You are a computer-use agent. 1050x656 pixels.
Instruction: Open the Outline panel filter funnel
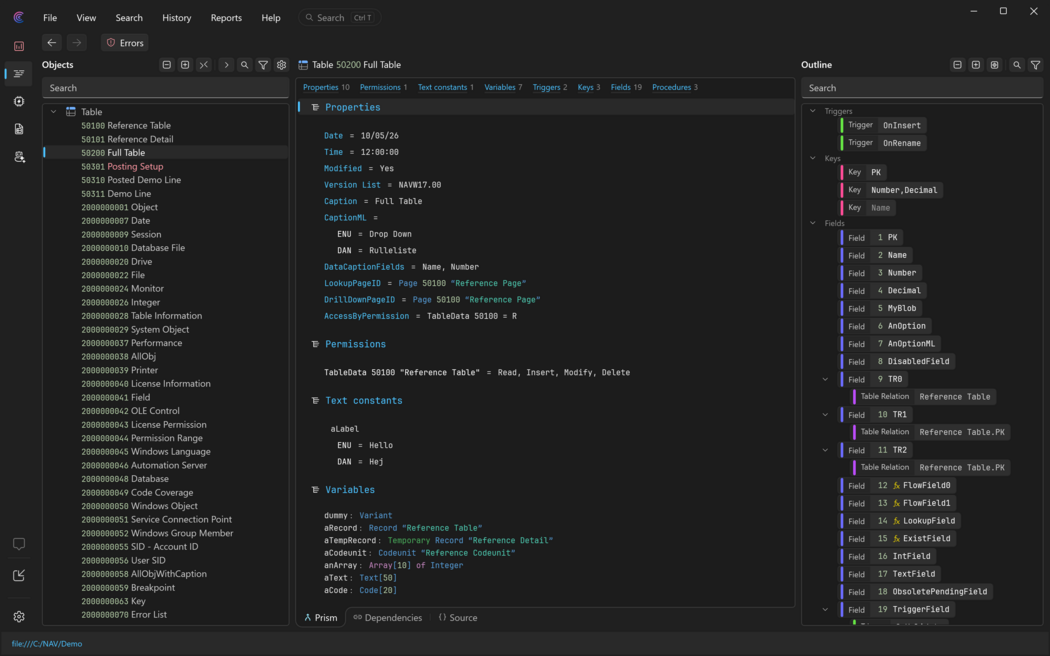point(1035,65)
